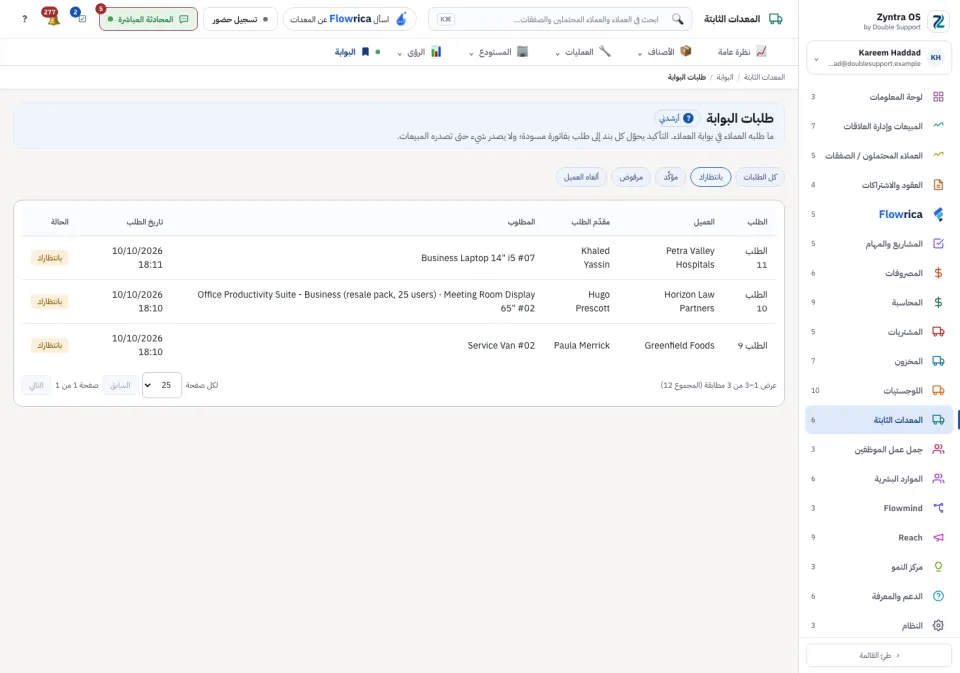Click the Paula Merrick requester cell
Viewport: 960px width, 673px height.
(582, 345)
